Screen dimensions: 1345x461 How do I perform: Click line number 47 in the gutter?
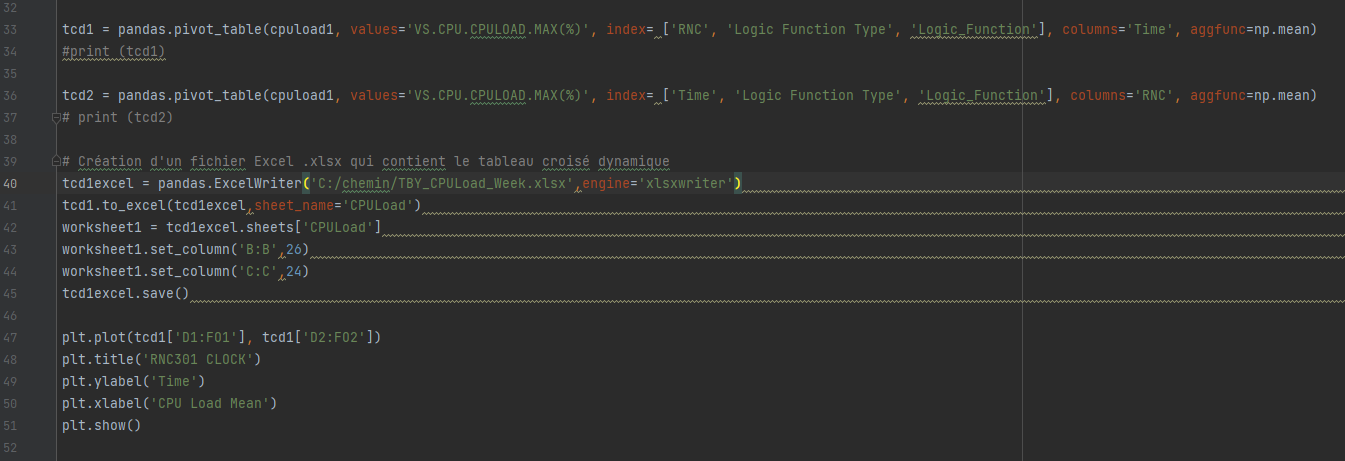(10, 337)
